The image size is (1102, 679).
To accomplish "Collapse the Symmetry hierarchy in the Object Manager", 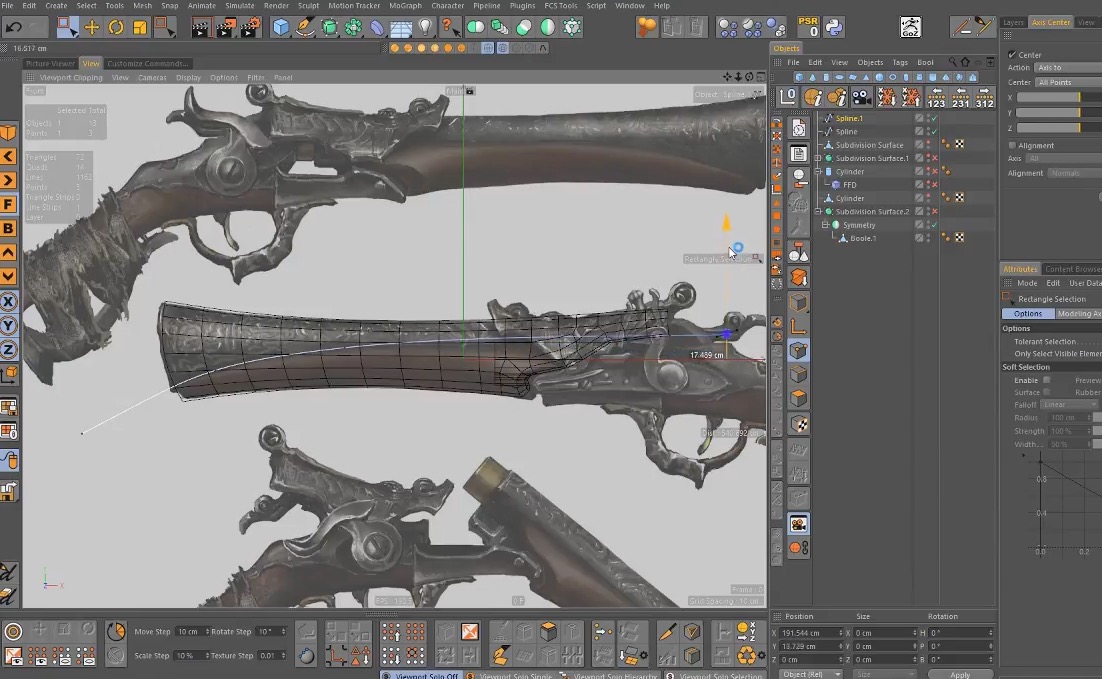I will pyautogui.click(x=825, y=224).
